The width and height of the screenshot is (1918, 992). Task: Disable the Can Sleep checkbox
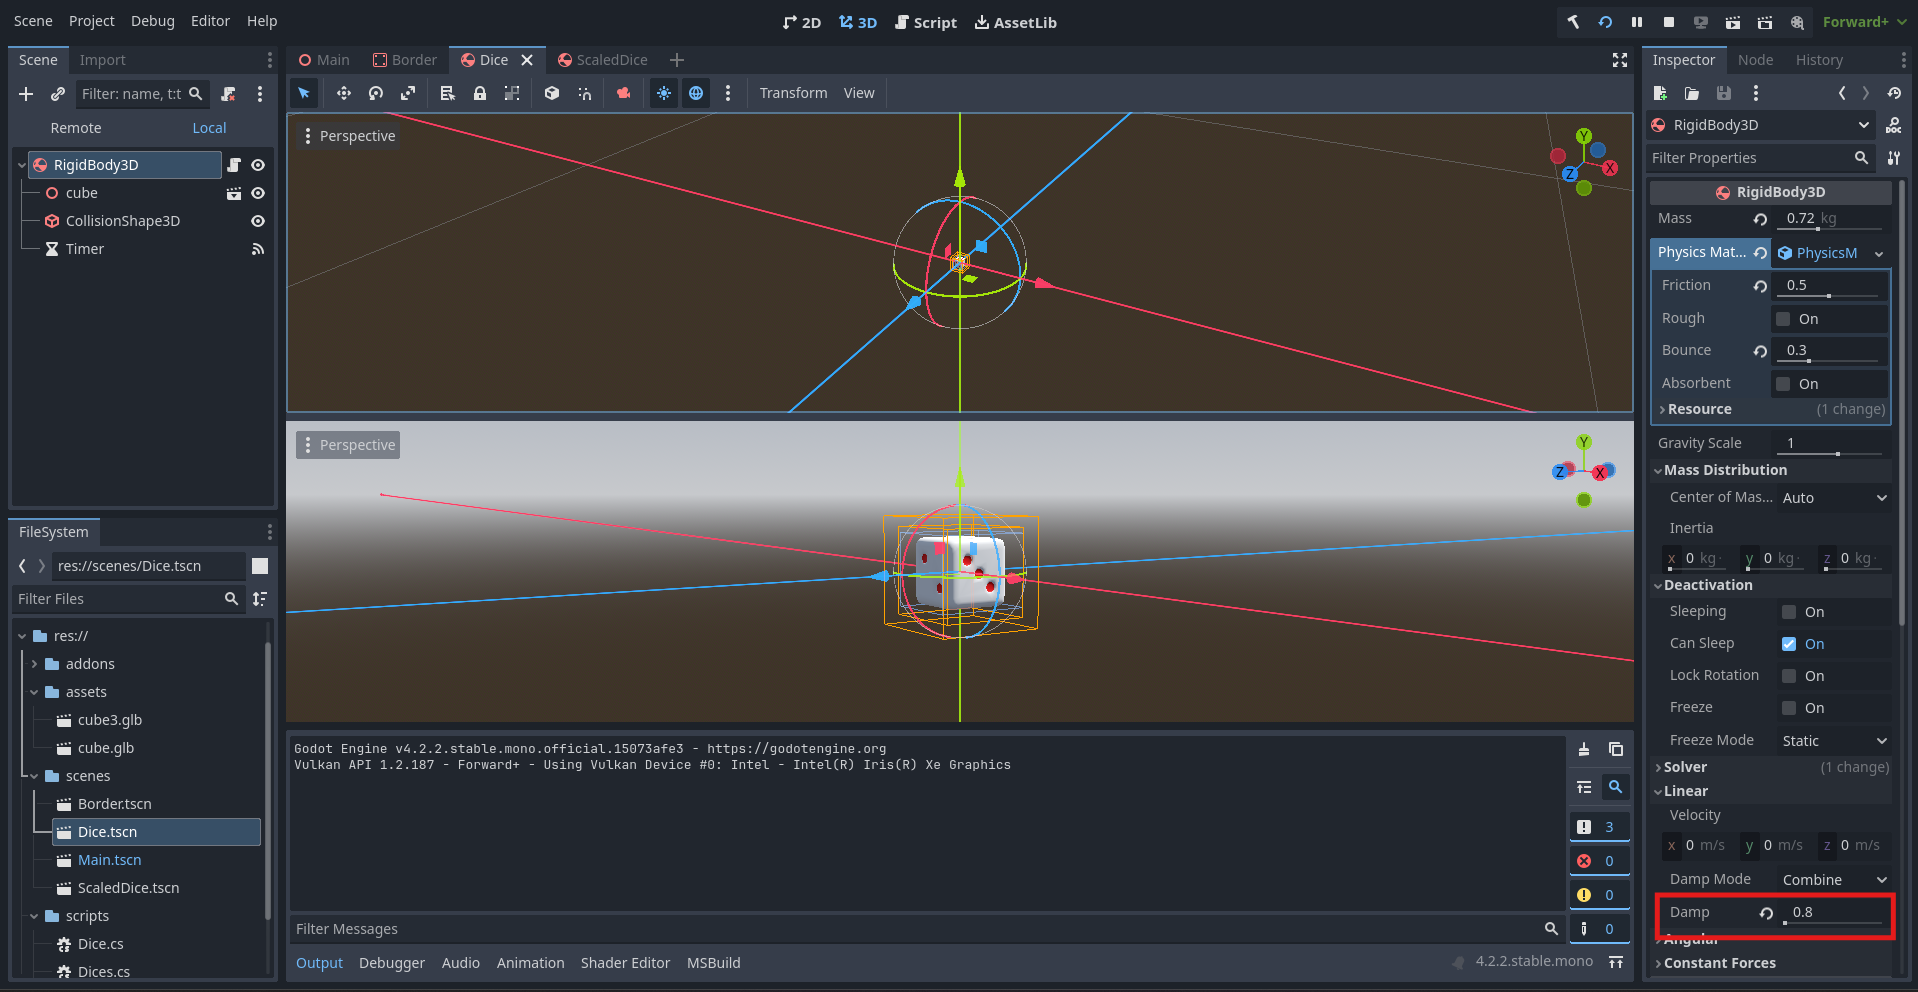click(x=1789, y=644)
